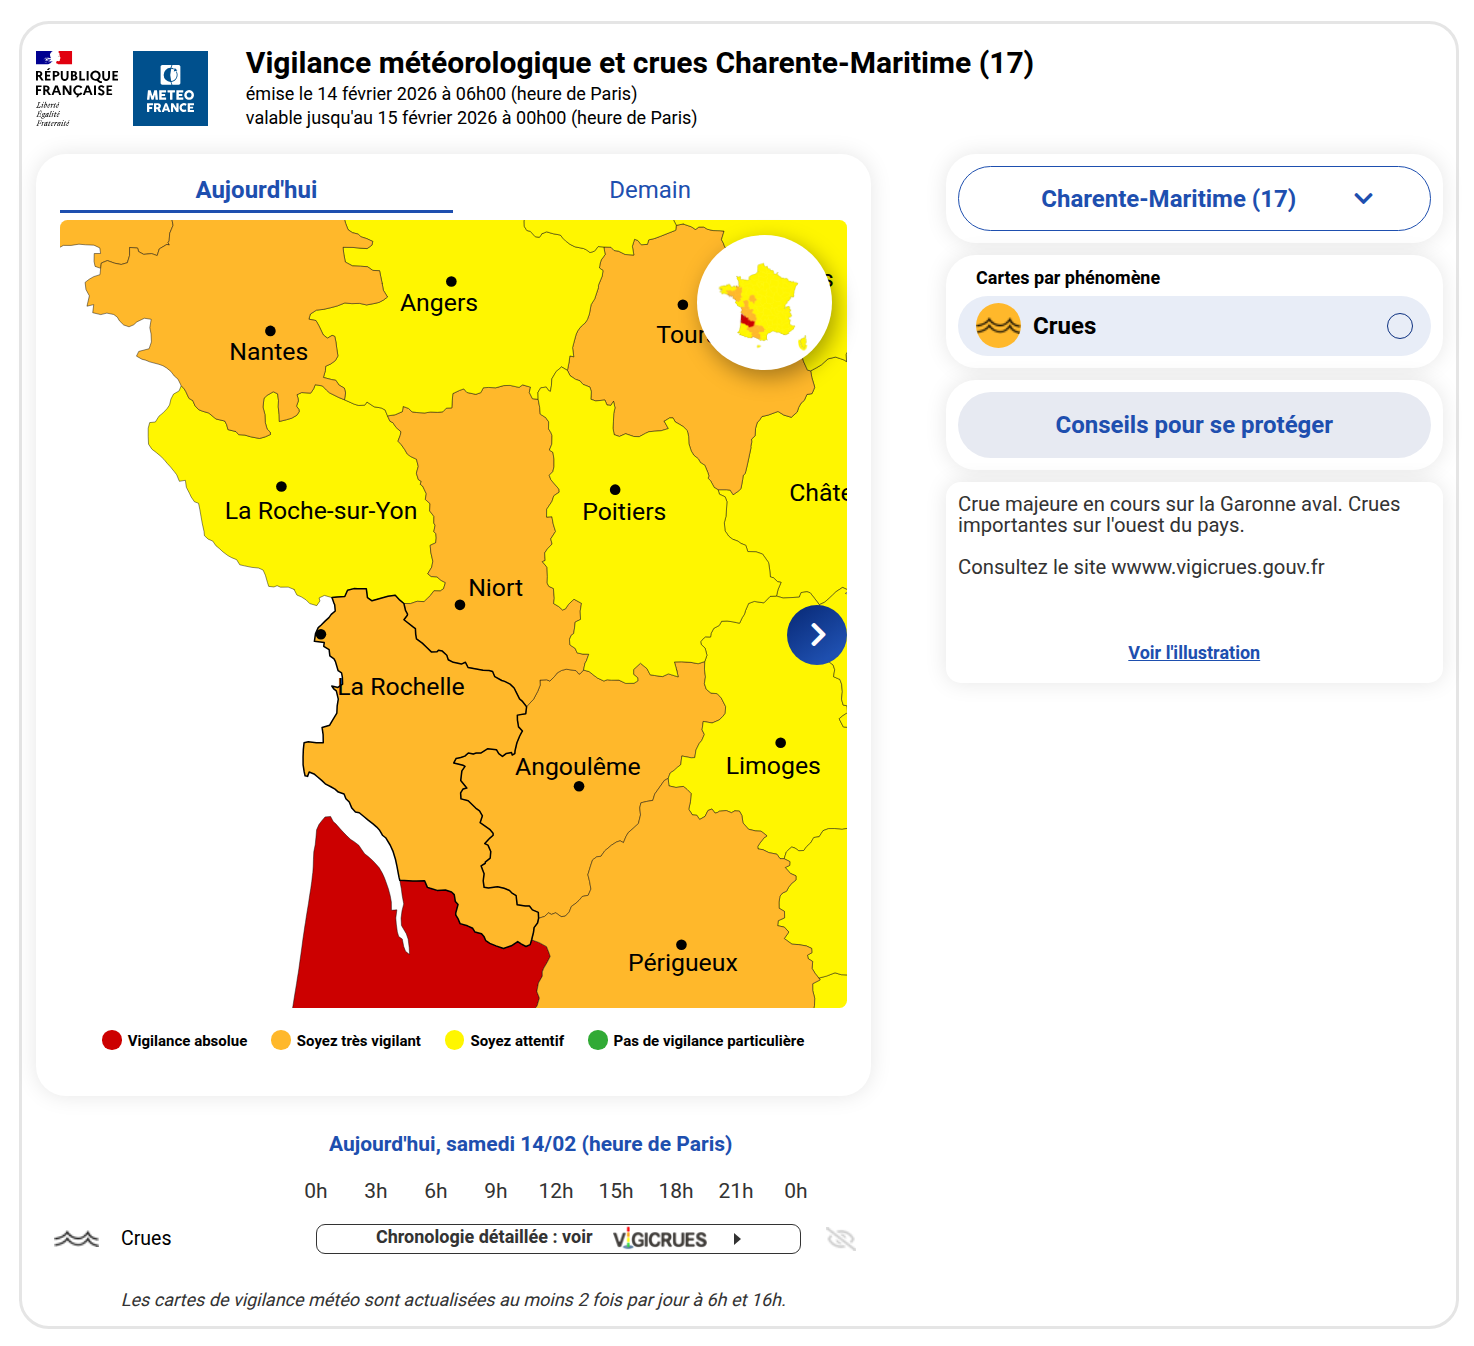
Task: Click the green Pas de vigilance legend dot
Action: click(x=600, y=1040)
